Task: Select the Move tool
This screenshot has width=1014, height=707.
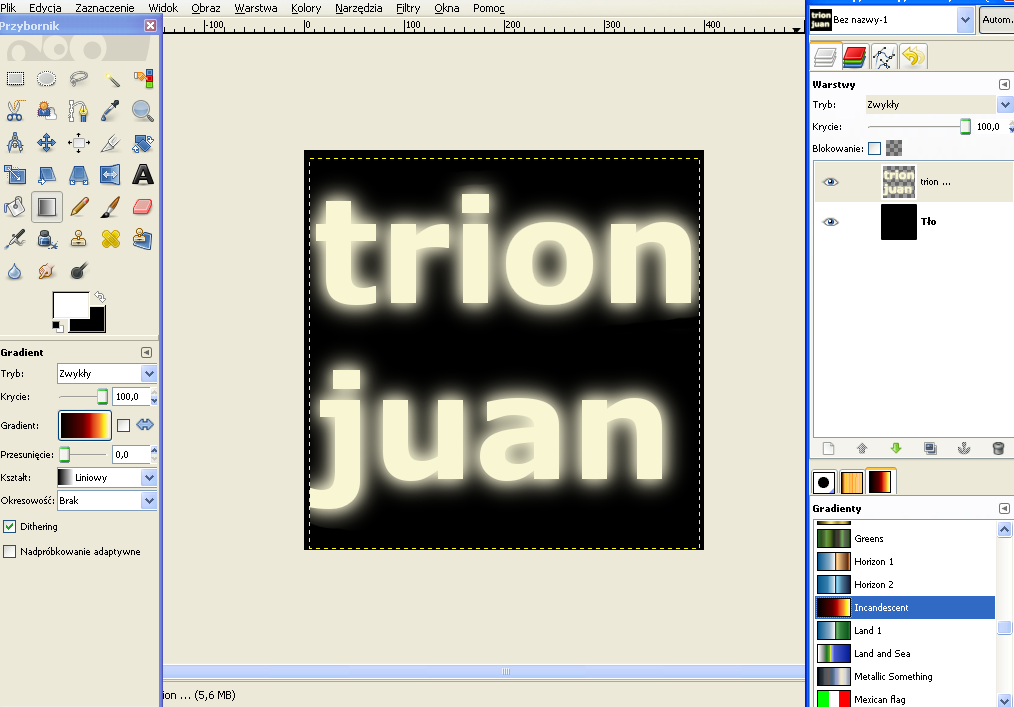Action: coord(46,143)
